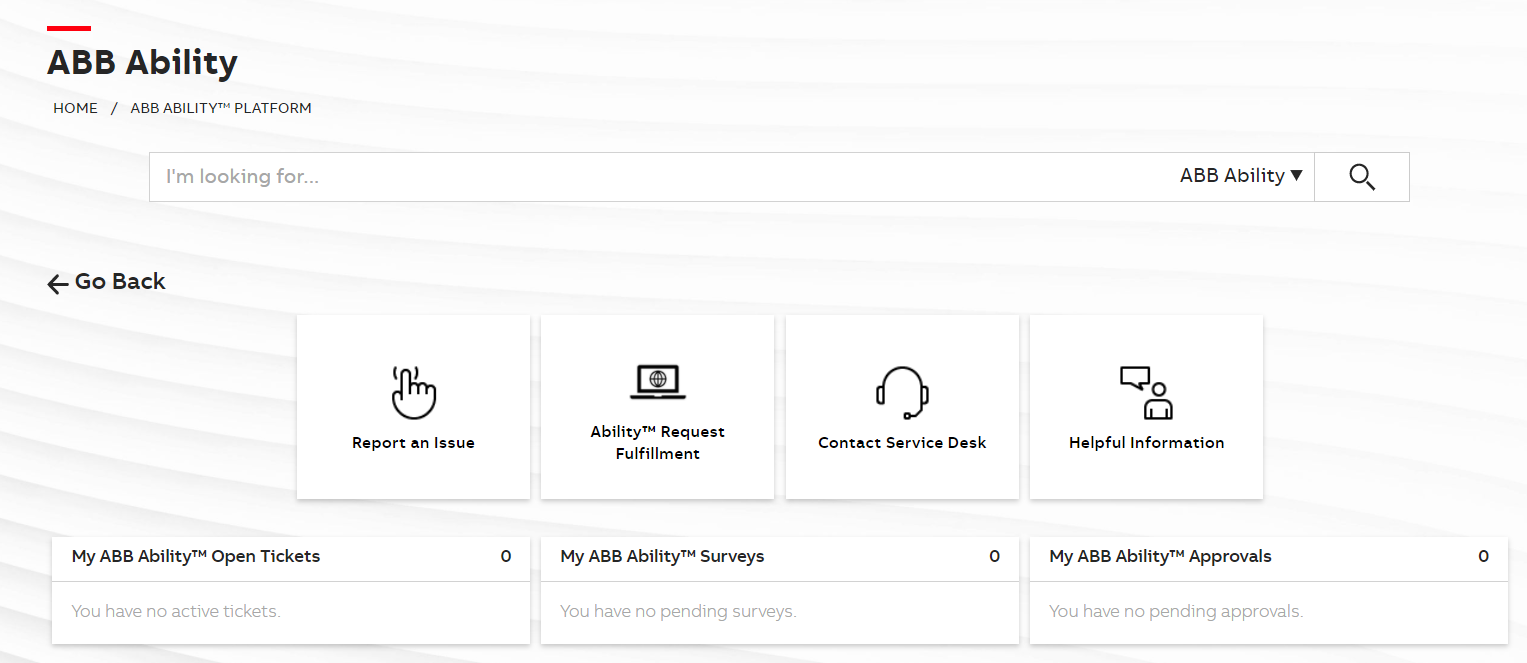Open My ABB Ability Surveys header
This screenshot has height=663, width=1527.
[662, 557]
